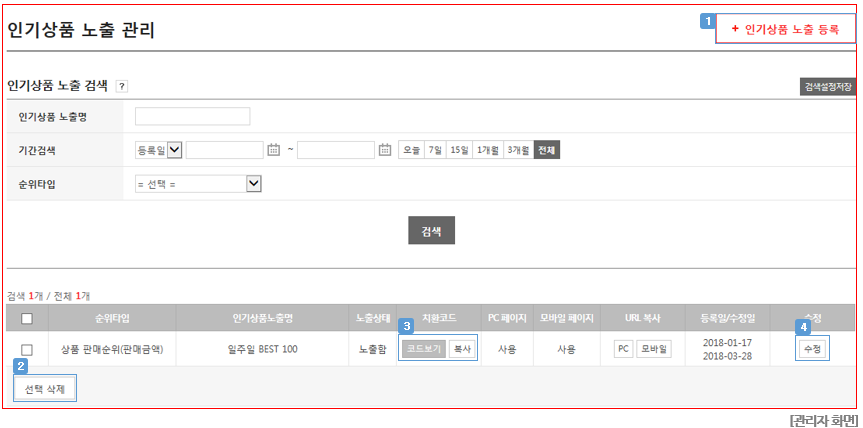Select the 오늘 period option
The height and width of the screenshot is (428, 863).
click(411, 150)
